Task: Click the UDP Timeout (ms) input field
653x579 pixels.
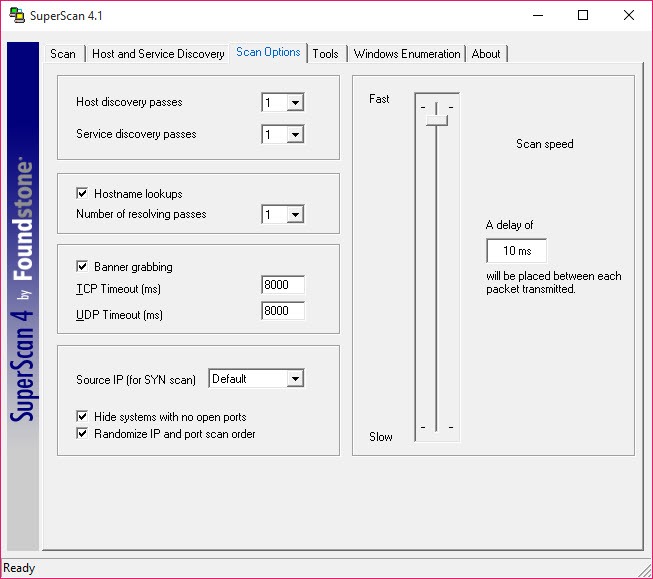Action: [283, 311]
